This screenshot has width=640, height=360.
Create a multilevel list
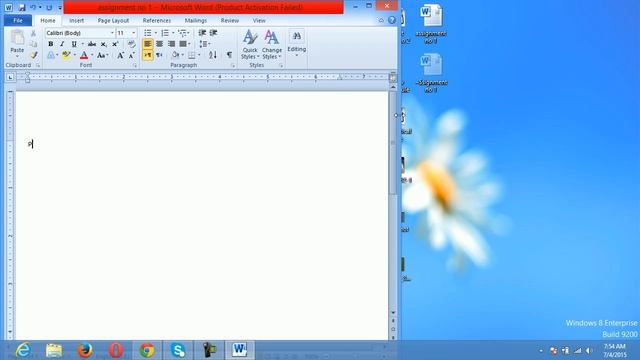[x=182, y=33]
